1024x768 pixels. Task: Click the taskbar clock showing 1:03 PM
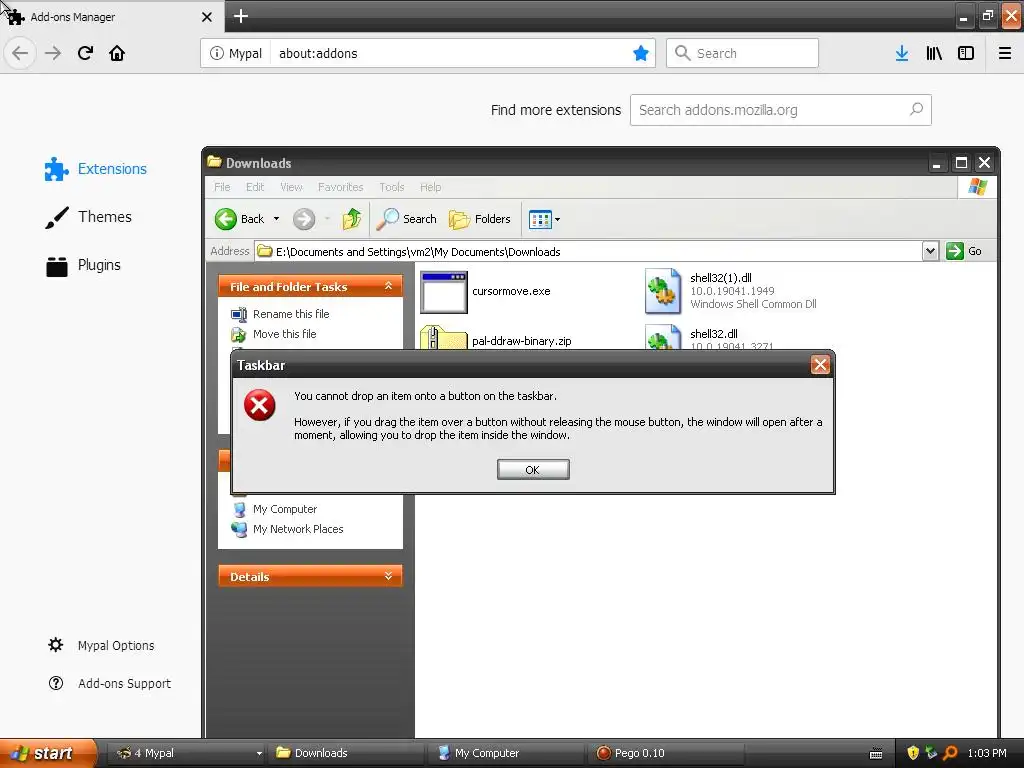coord(987,753)
